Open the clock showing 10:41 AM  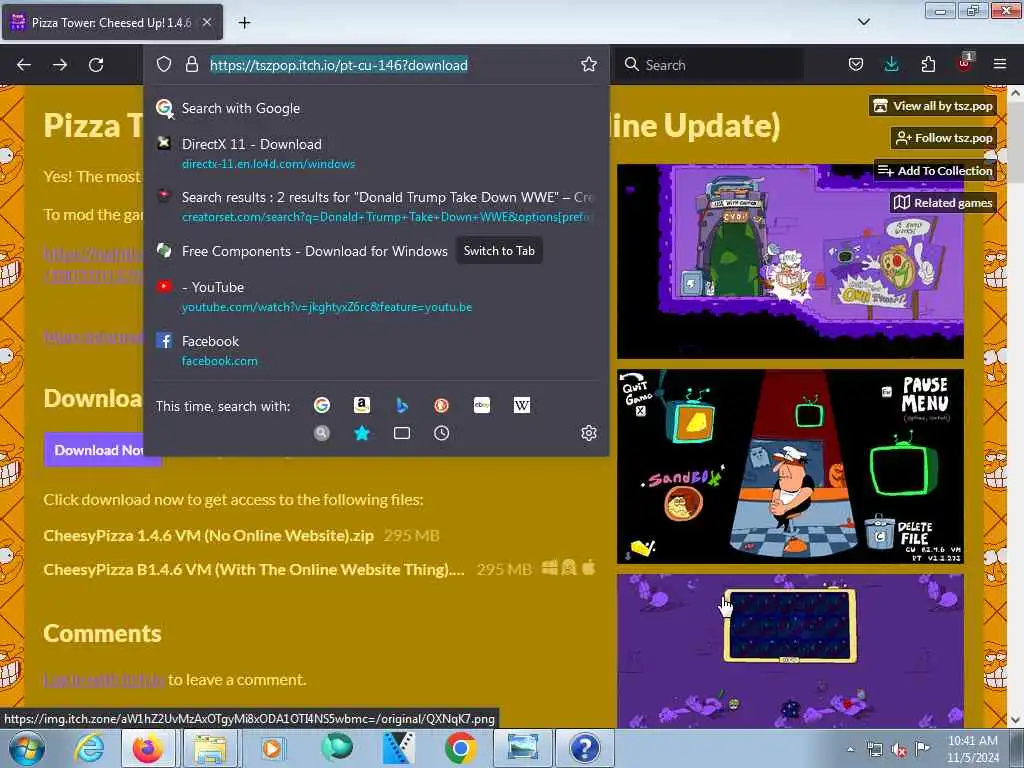pyautogui.click(x=973, y=749)
